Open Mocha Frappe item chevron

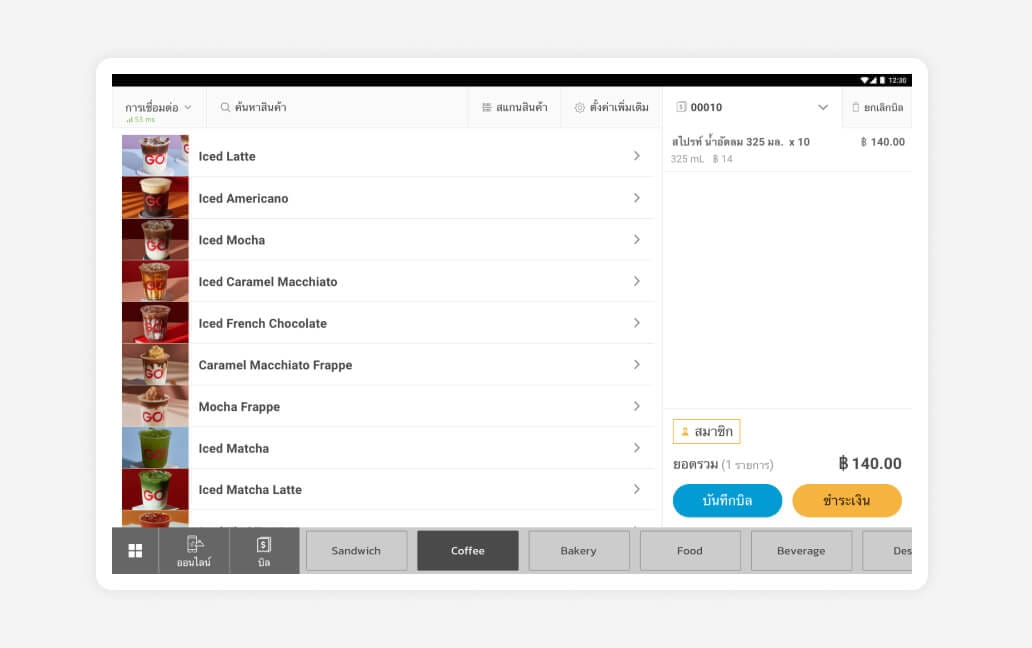tap(636, 406)
